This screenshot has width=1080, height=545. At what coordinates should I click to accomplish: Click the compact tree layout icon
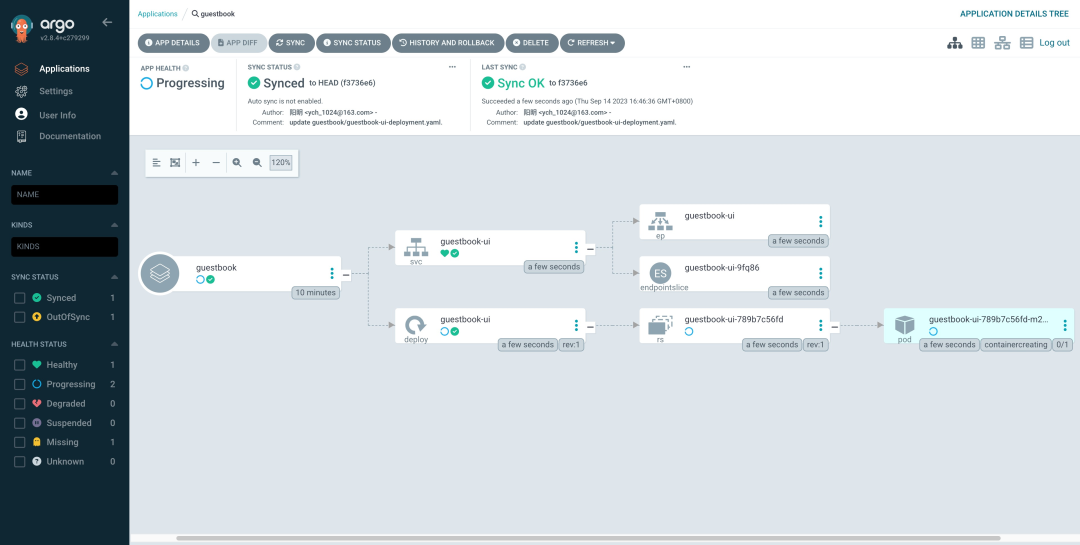pyautogui.click(x=156, y=163)
